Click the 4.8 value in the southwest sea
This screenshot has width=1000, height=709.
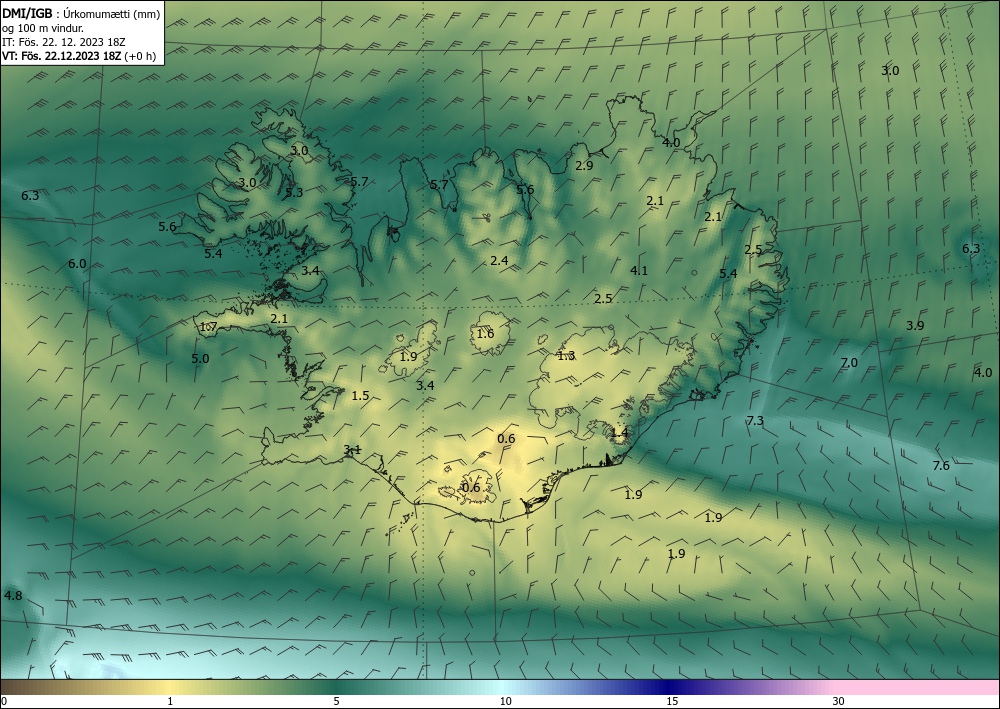(13, 596)
